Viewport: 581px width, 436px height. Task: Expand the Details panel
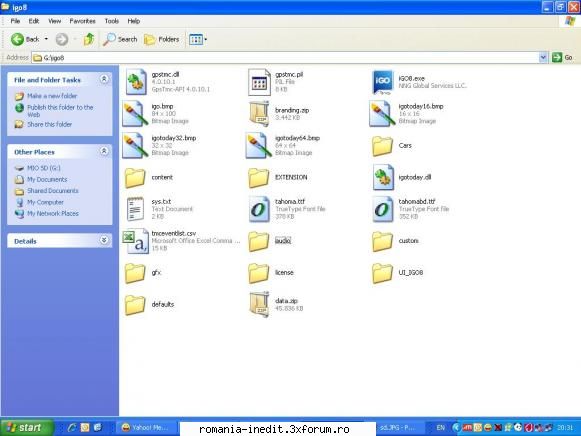(x=104, y=240)
